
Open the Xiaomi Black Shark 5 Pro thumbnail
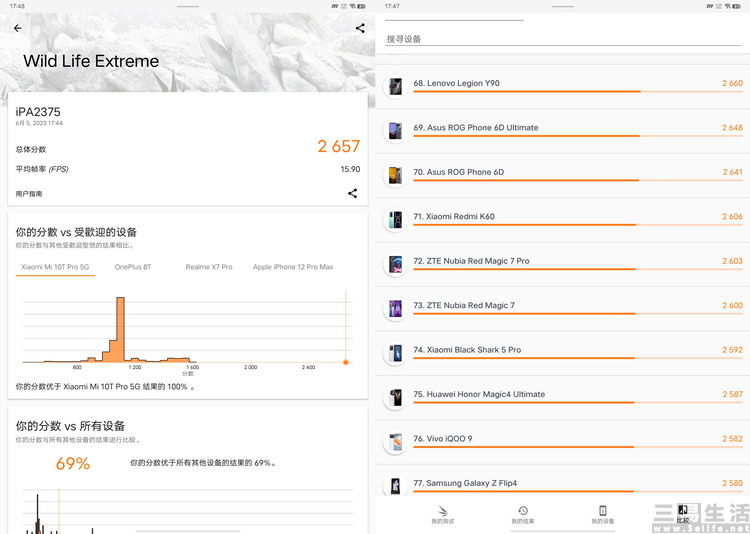pyautogui.click(x=396, y=353)
